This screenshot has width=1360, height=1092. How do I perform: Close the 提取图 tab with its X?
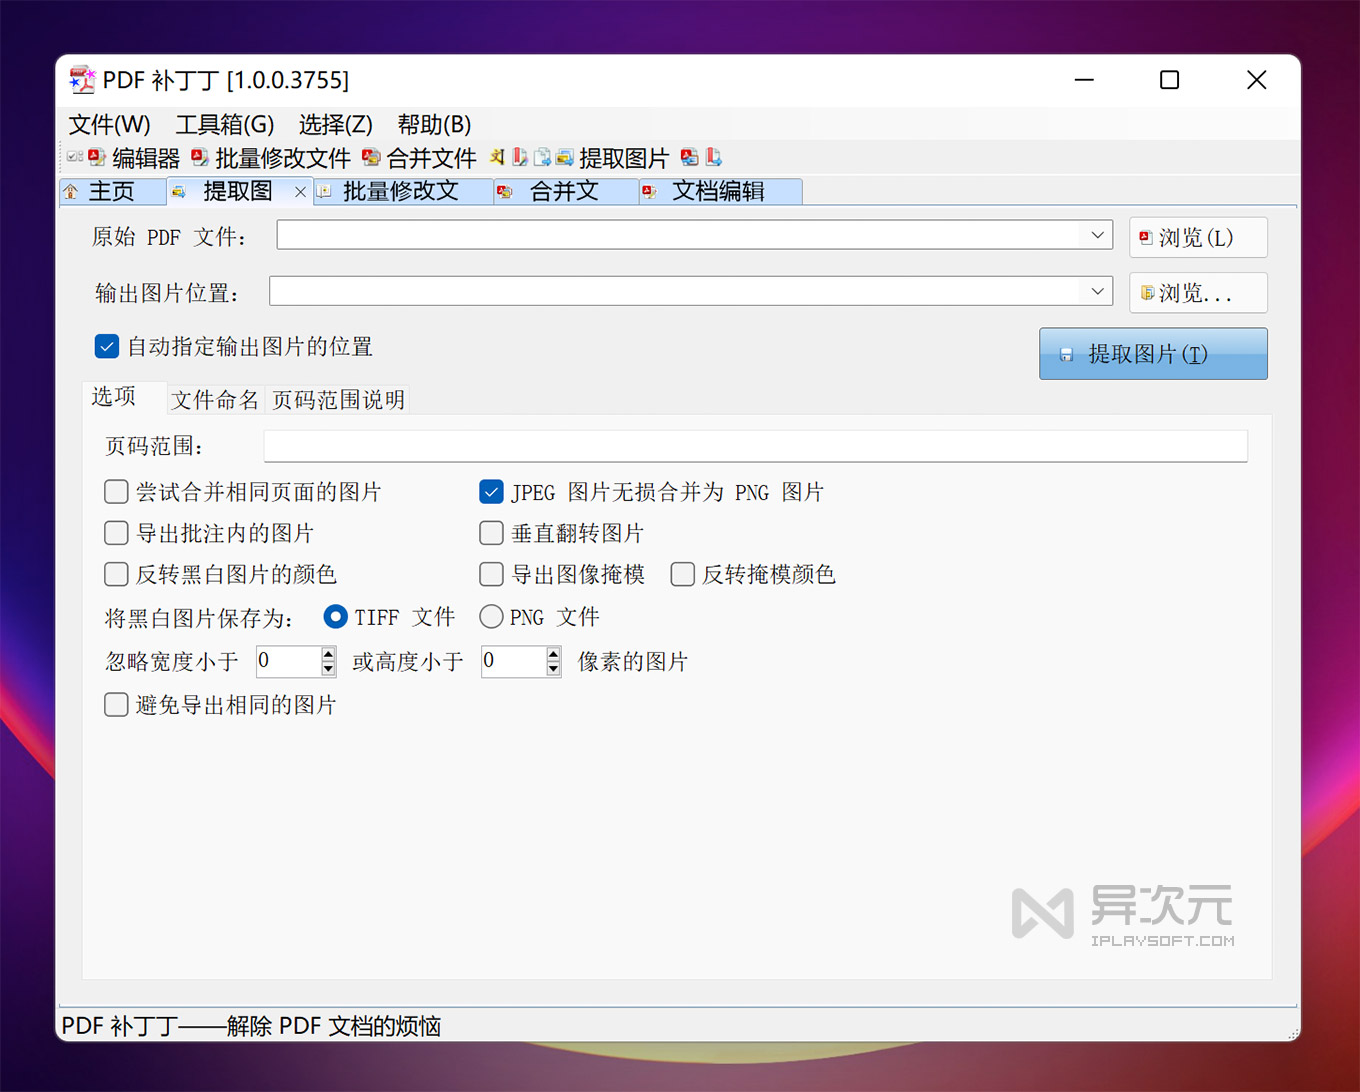click(x=300, y=192)
